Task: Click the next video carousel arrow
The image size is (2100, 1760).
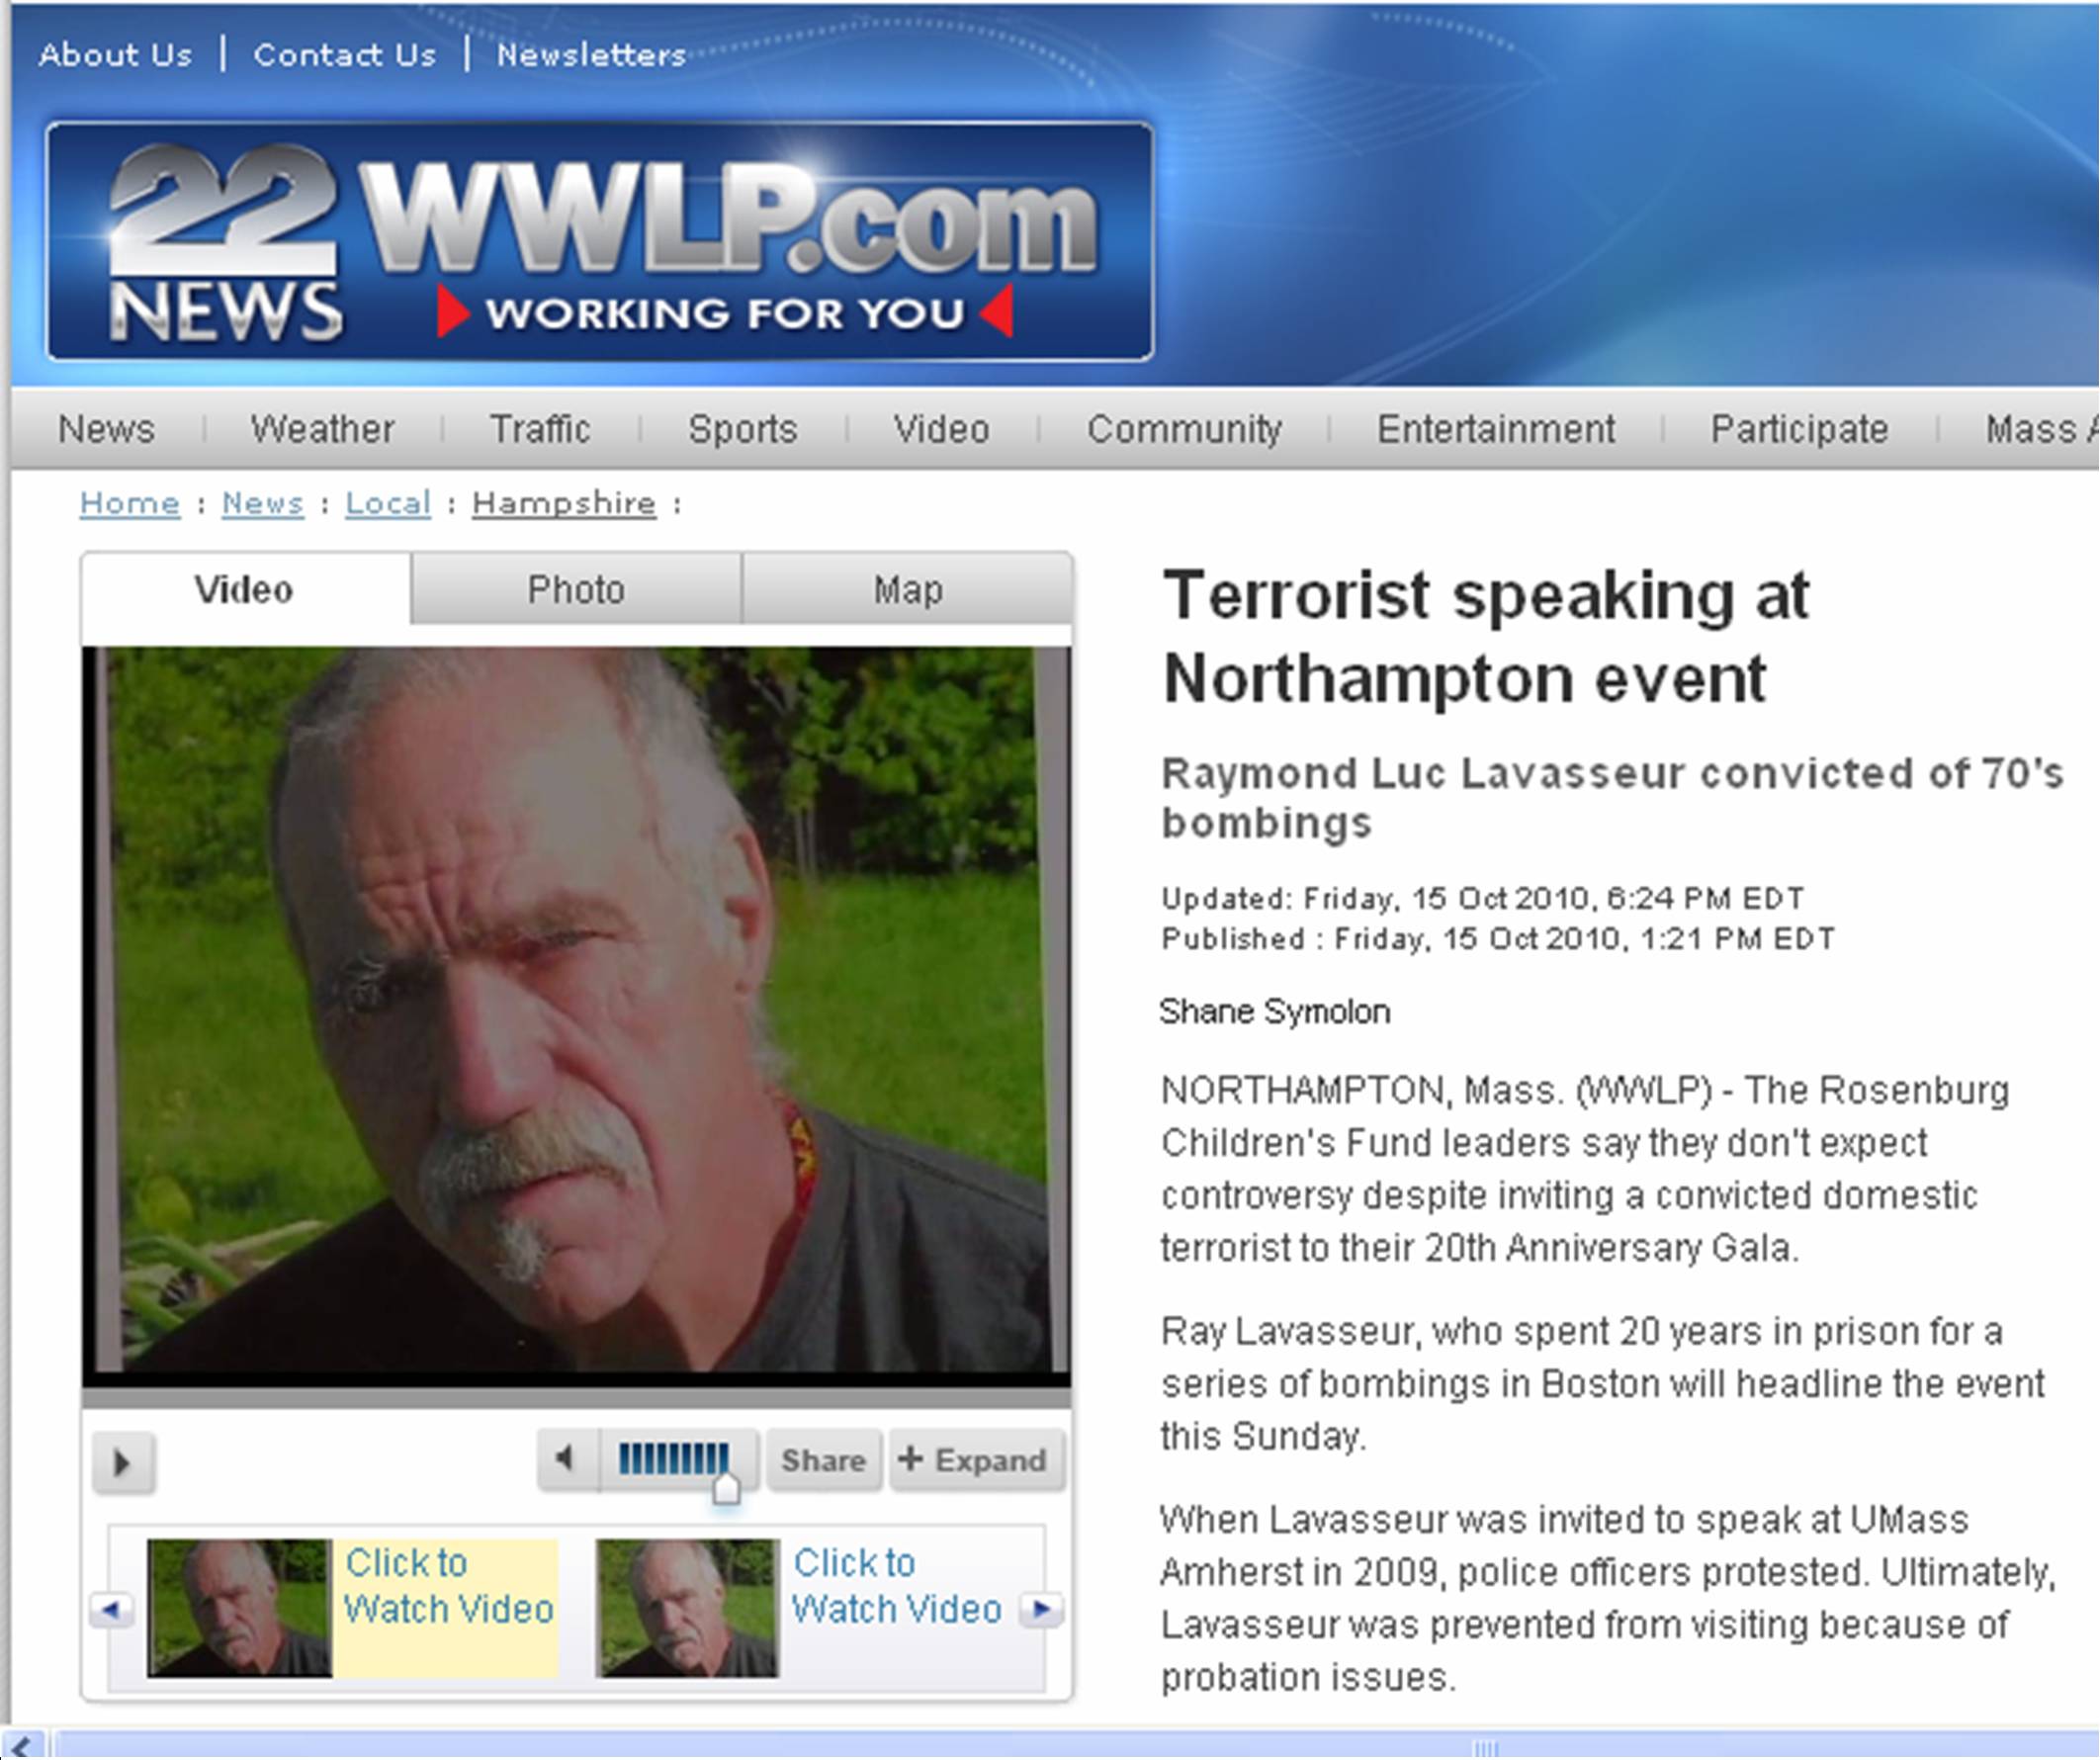Action: click(1041, 1610)
